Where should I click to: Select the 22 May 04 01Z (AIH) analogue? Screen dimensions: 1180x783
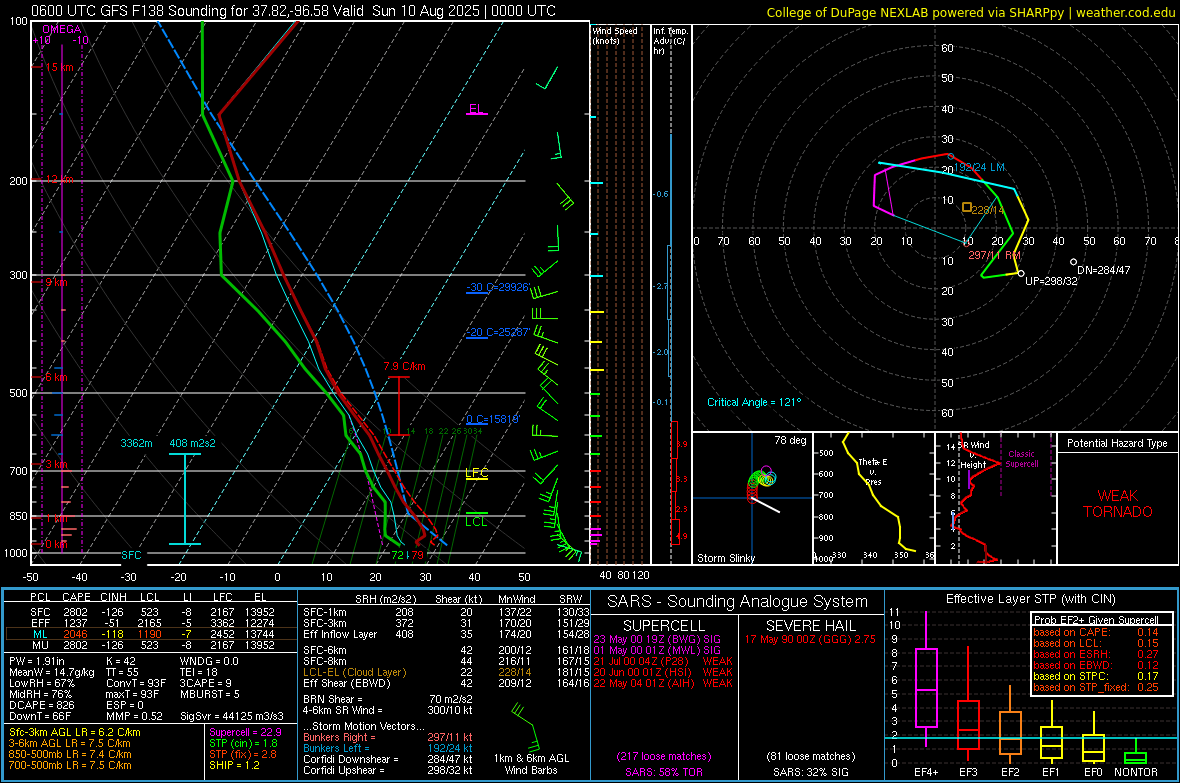tap(663, 683)
